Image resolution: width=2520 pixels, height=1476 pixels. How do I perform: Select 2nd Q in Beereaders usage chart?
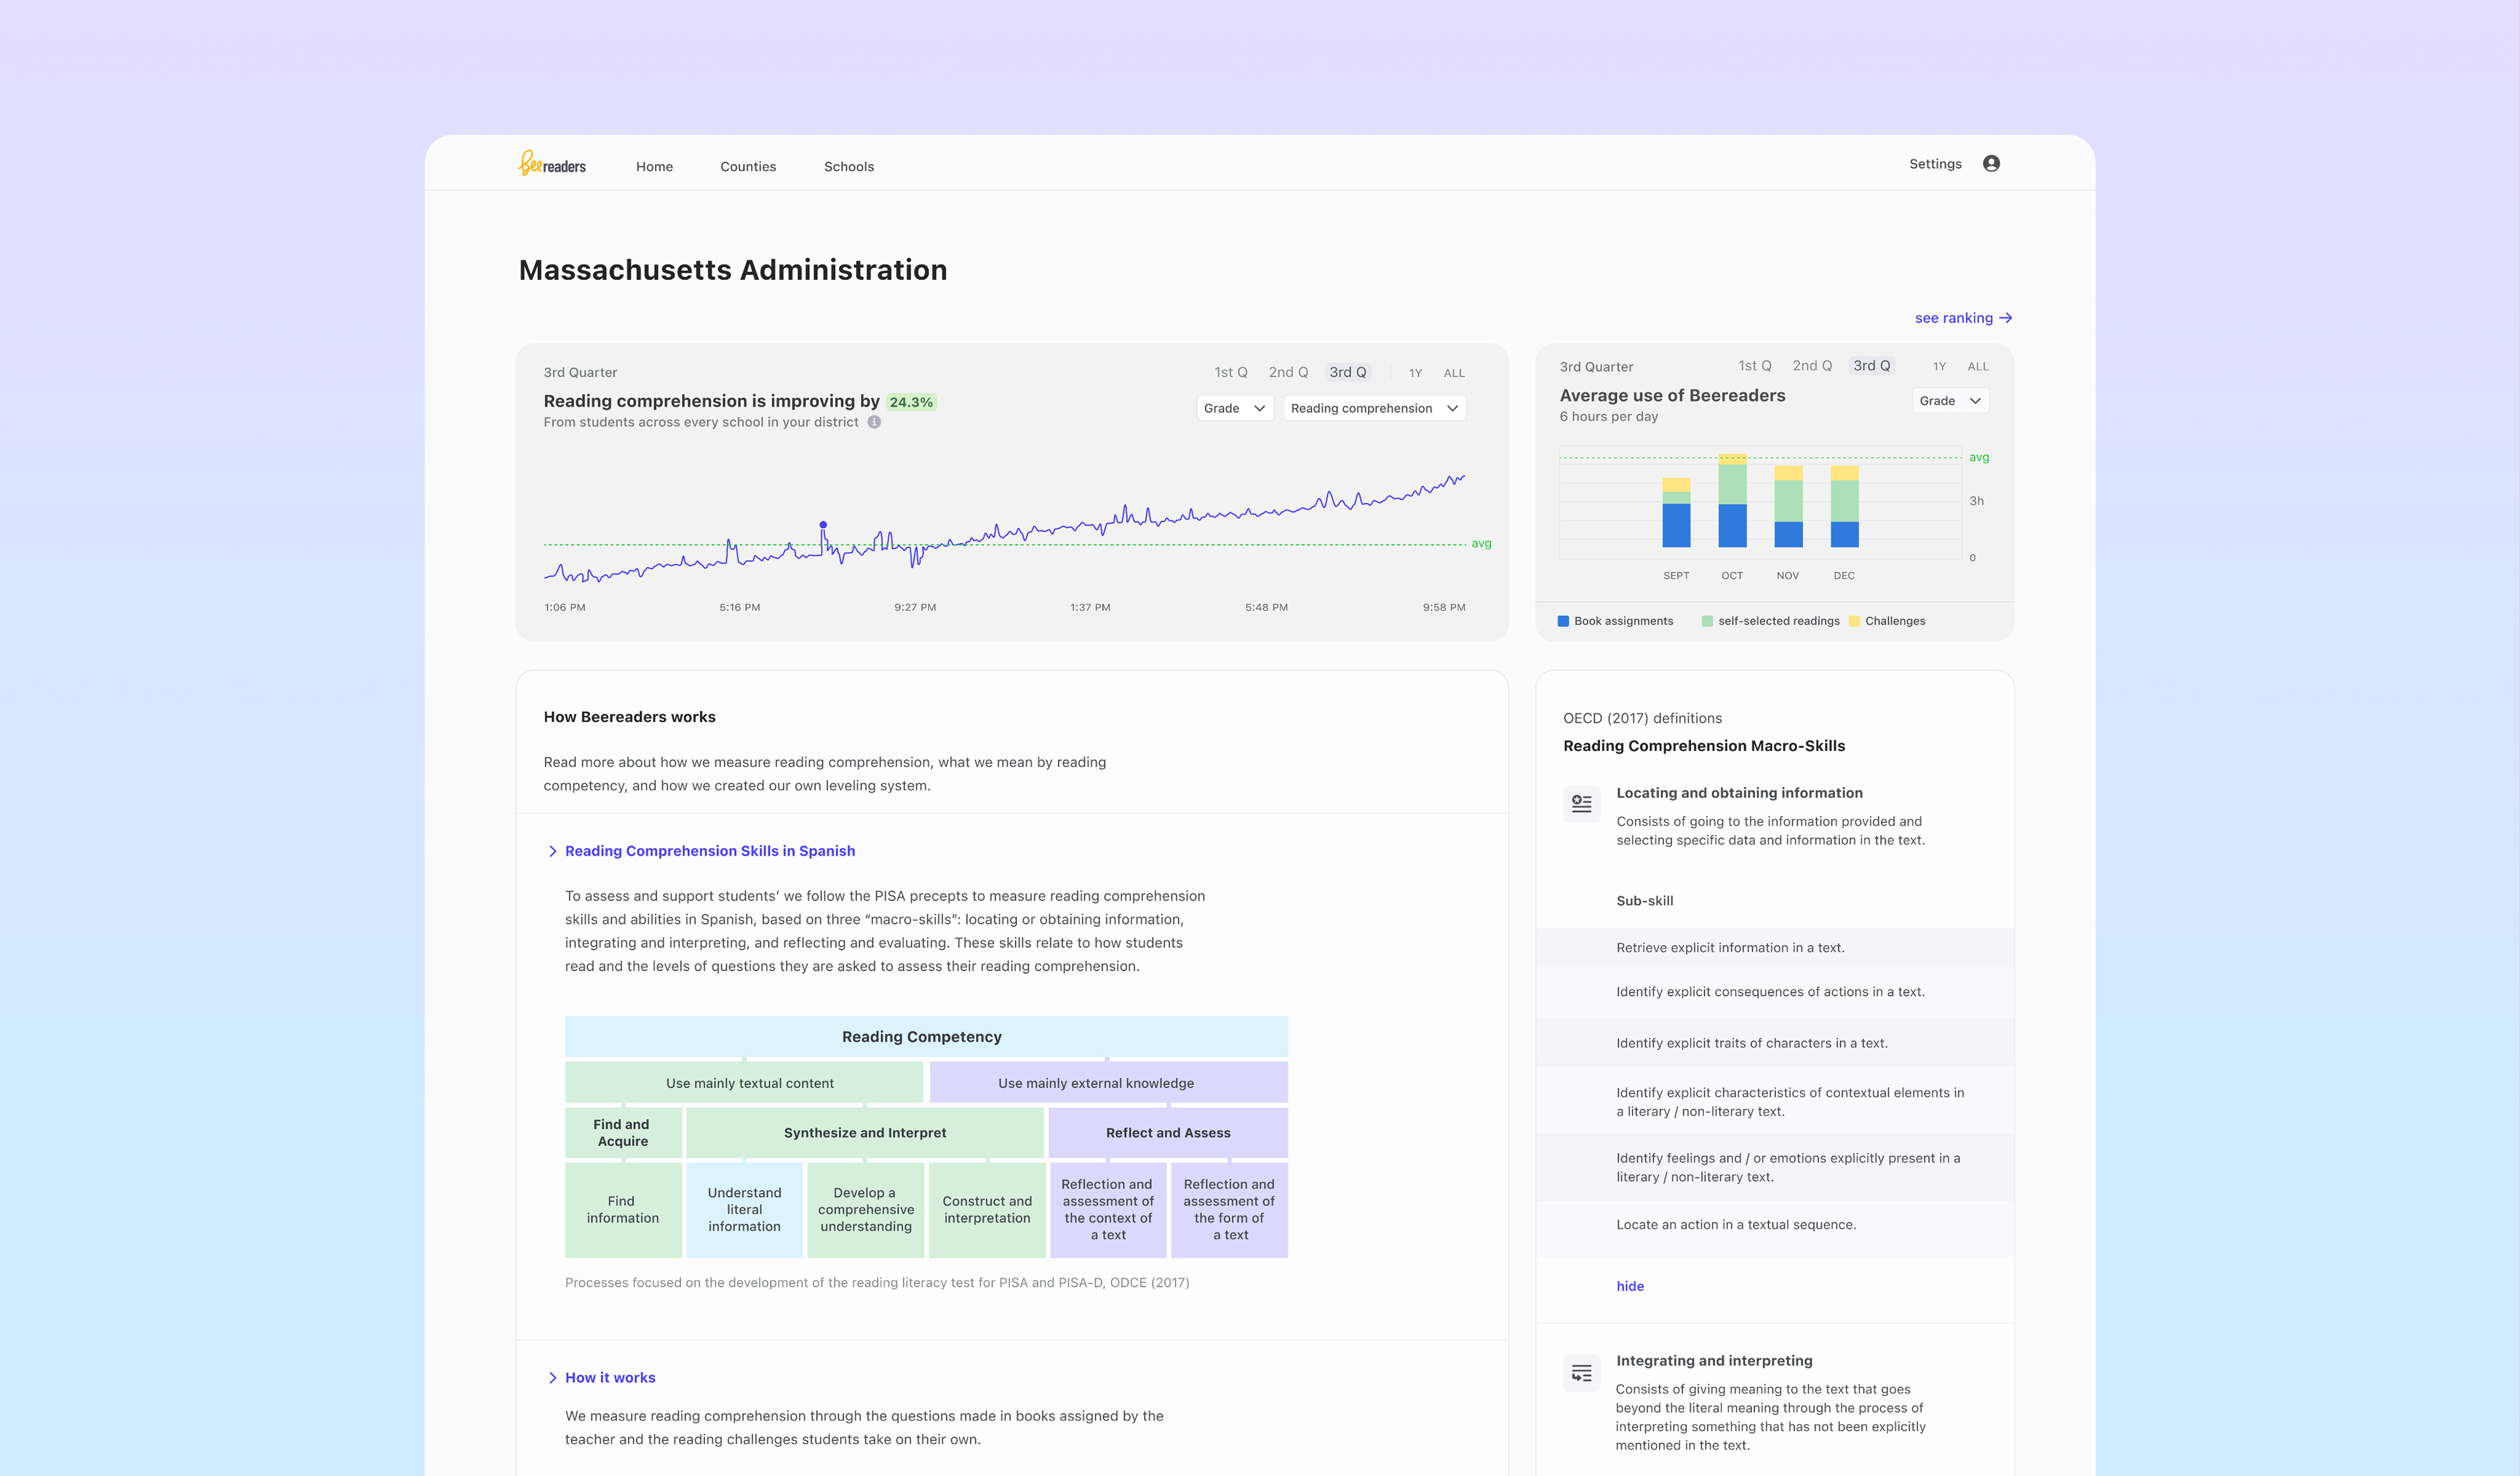pos(1811,366)
